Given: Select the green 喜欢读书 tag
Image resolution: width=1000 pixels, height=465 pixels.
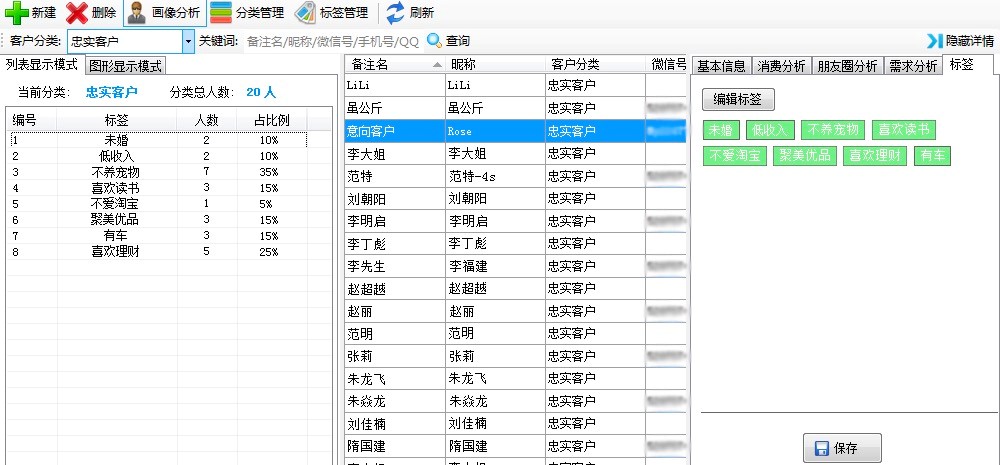Looking at the screenshot, I should (903, 129).
